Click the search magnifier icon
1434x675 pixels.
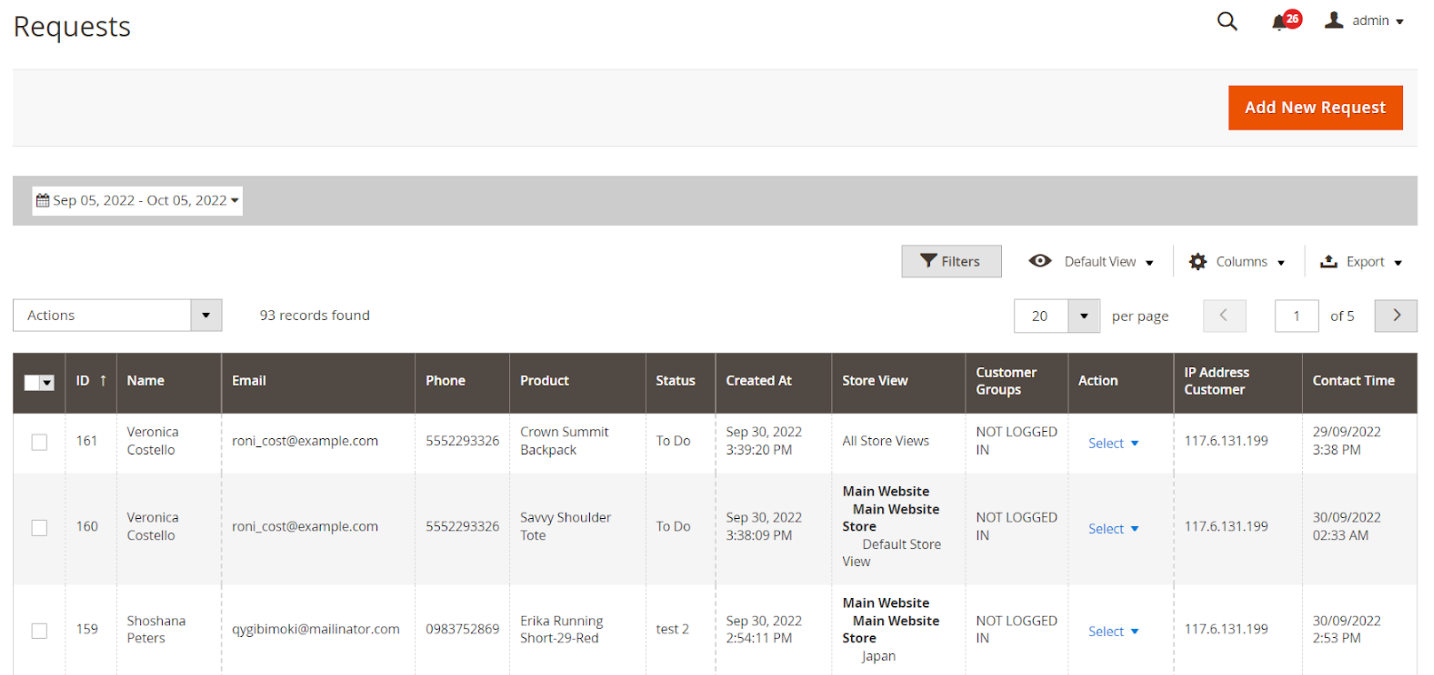[x=1226, y=21]
